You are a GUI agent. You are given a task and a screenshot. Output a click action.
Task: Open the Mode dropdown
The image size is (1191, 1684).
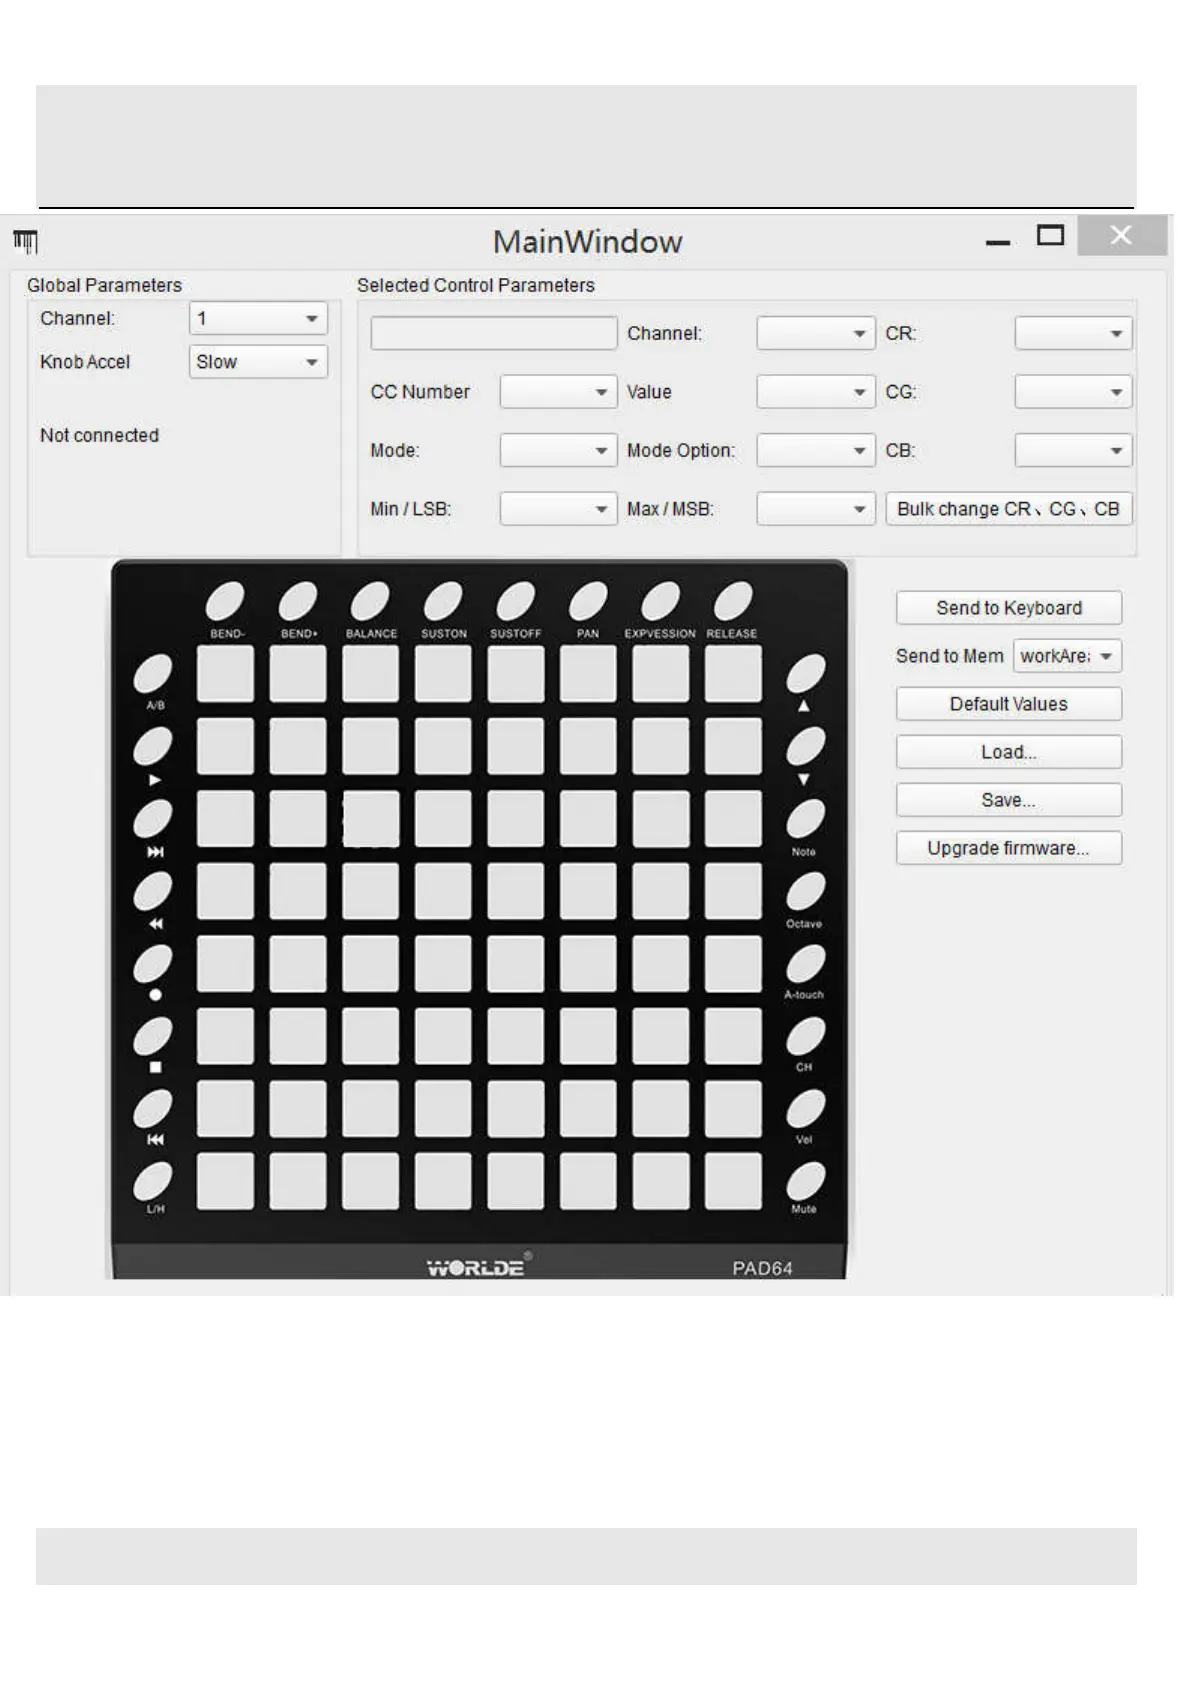[x=558, y=450]
